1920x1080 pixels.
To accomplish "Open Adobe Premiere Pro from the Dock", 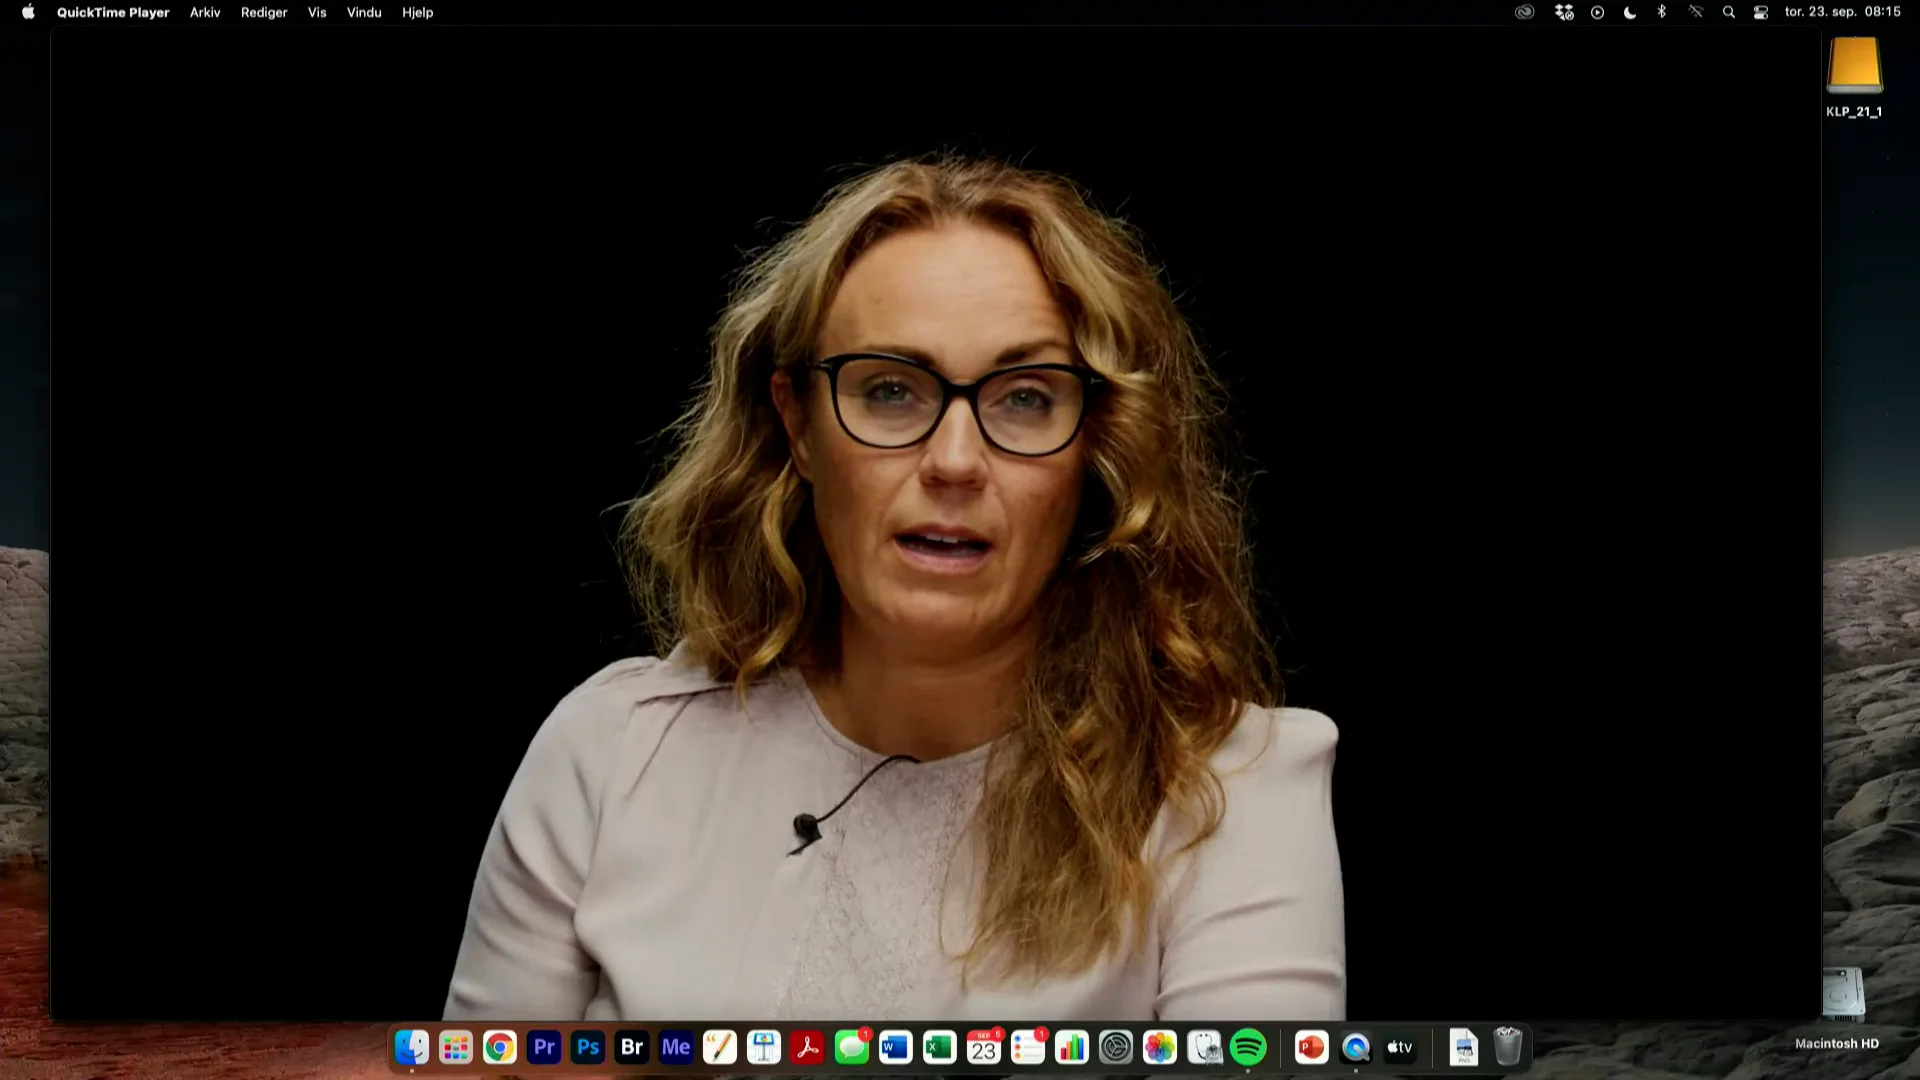I will click(544, 1047).
